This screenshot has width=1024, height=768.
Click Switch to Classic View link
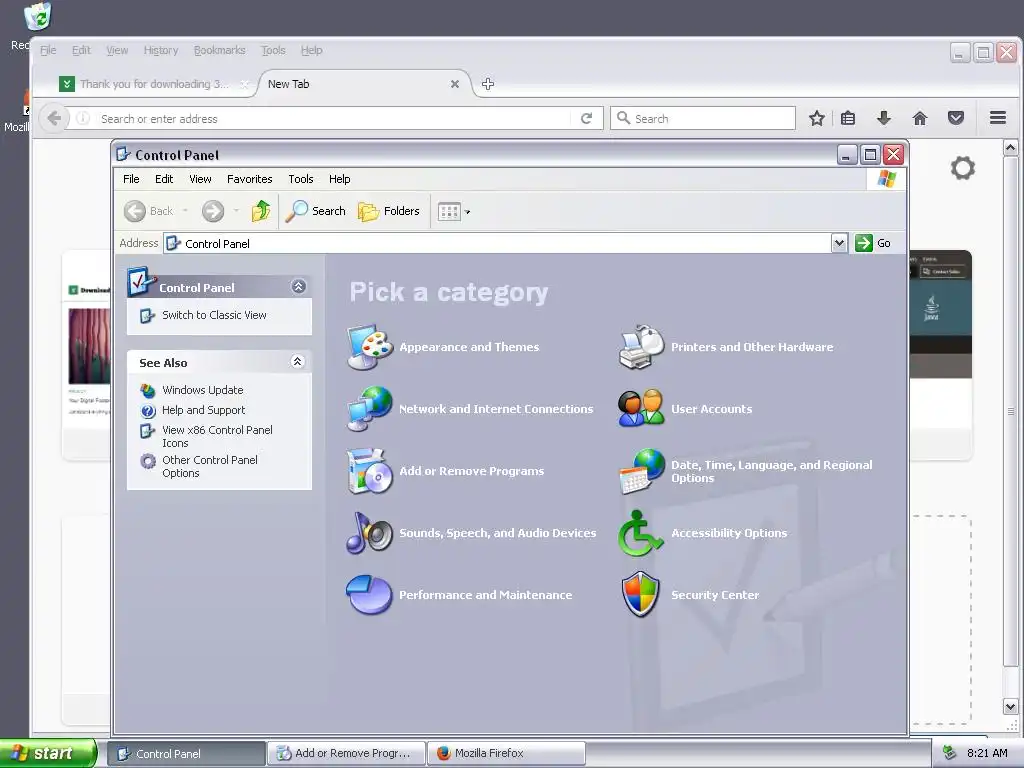coord(214,315)
